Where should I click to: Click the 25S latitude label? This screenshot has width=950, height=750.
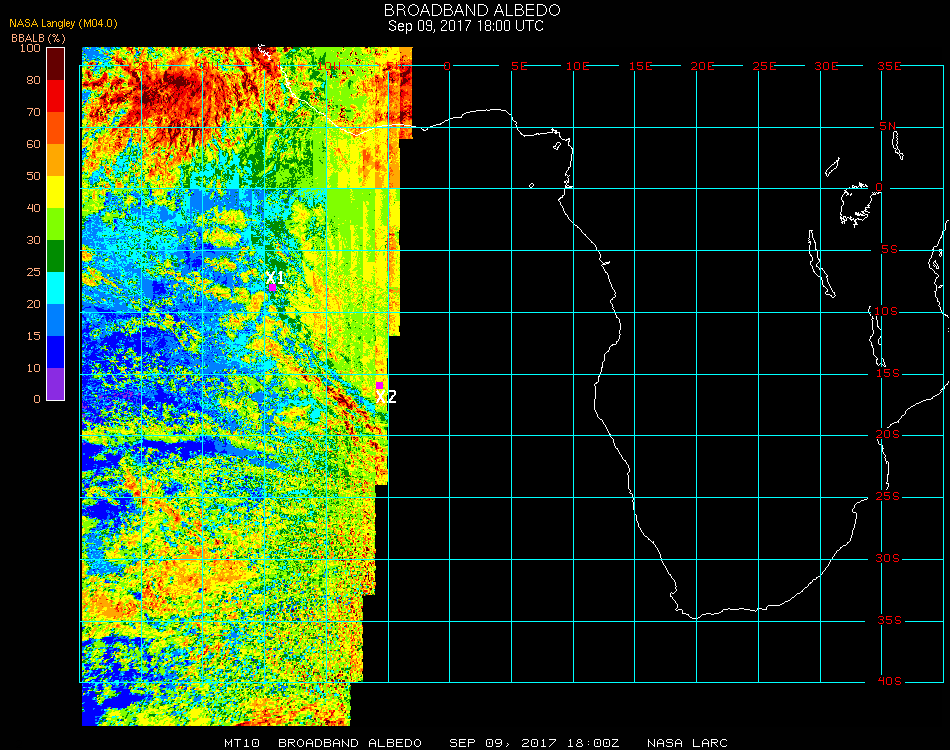click(888, 497)
